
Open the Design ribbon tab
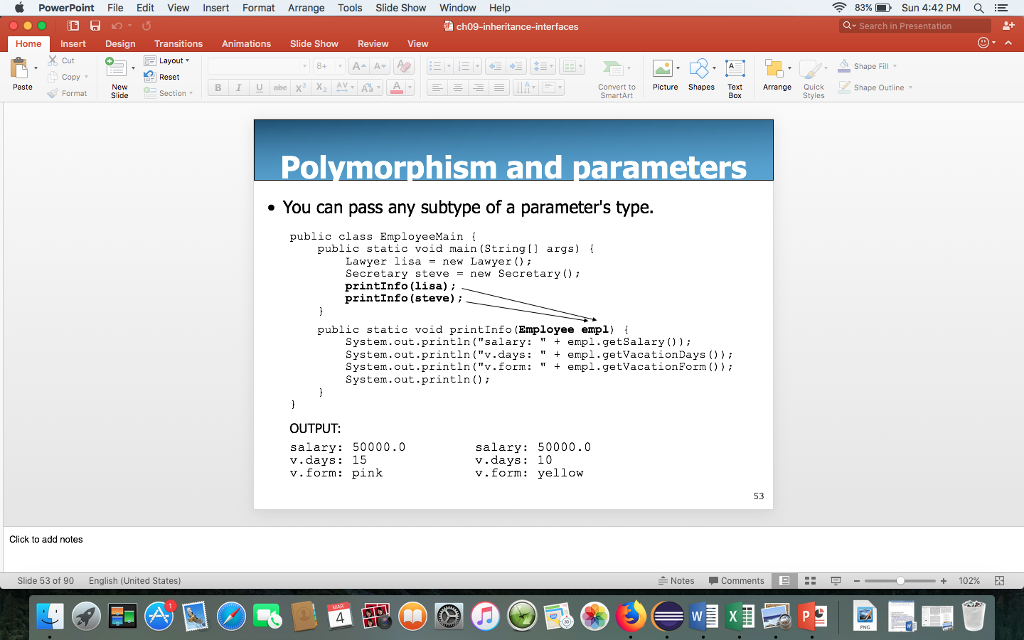[120, 44]
